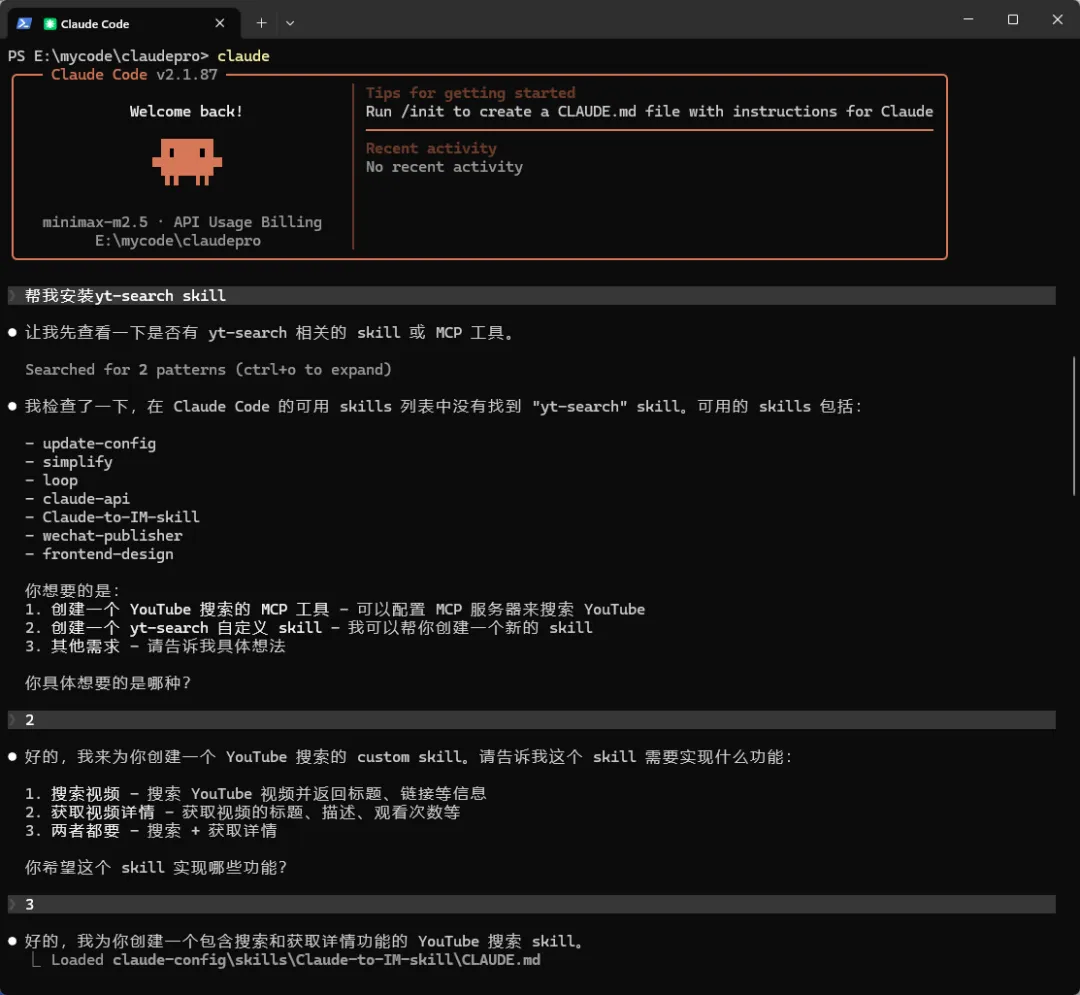Click the "Claude Code v2.1.87" box title
The height and width of the screenshot is (995, 1080).
[x=134, y=75]
